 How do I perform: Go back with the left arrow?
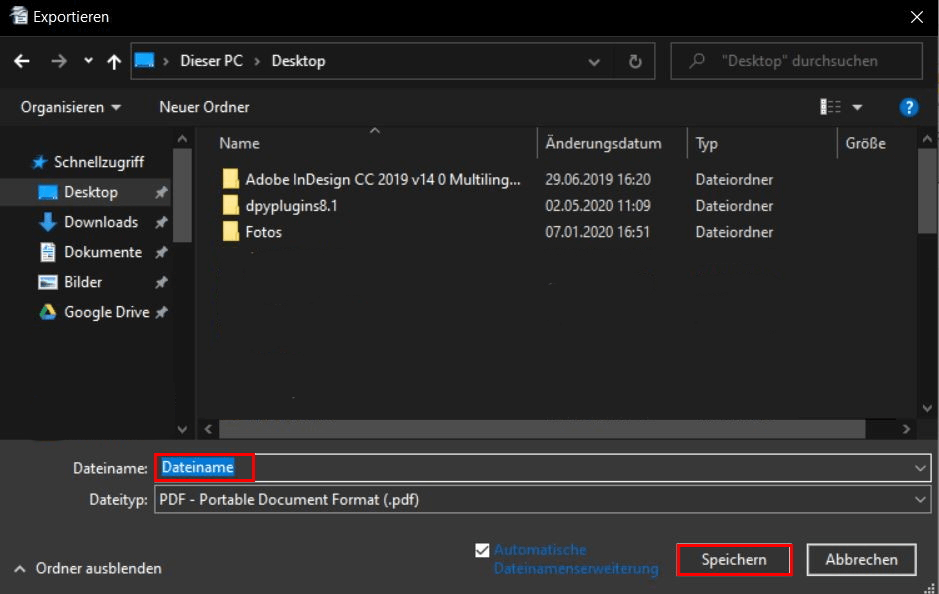click(22, 61)
